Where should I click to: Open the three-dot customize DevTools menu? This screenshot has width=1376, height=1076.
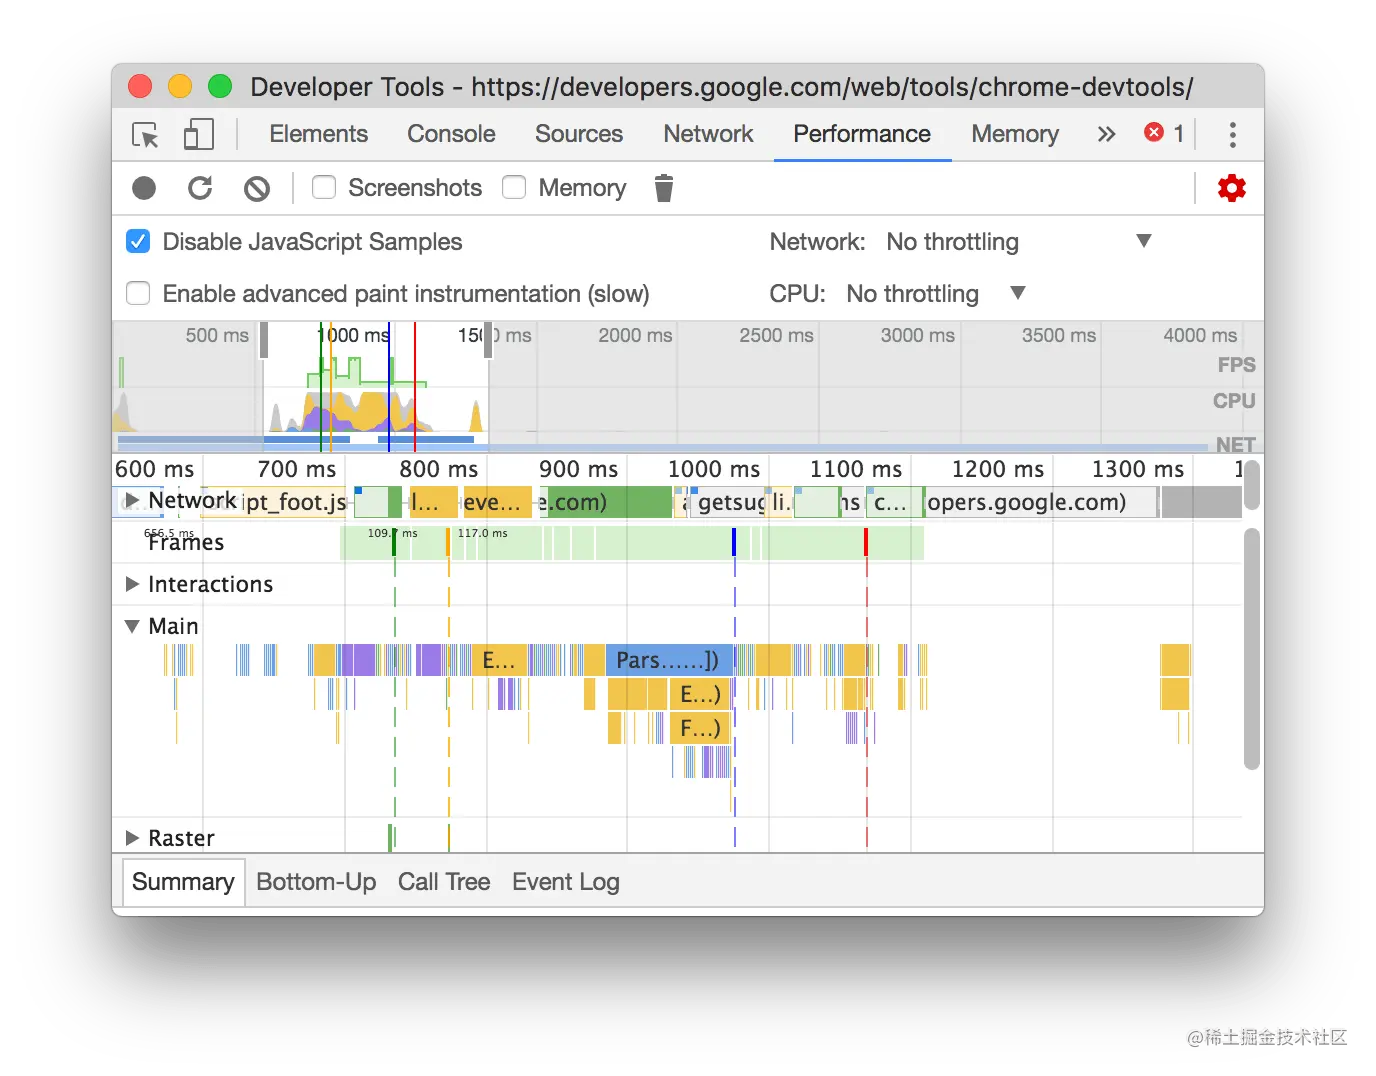click(x=1233, y=135)
